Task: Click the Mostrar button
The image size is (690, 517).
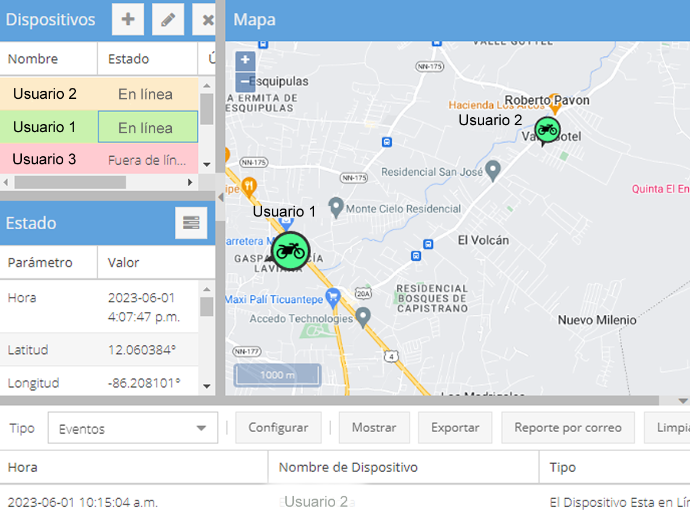Action: pos(374,428)
